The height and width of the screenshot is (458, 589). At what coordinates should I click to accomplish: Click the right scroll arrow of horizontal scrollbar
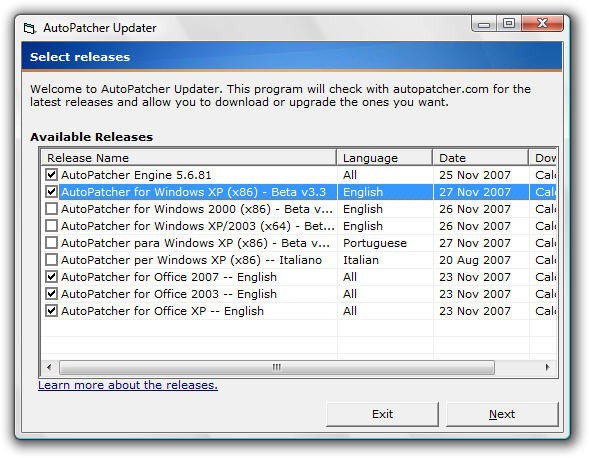click(548, 367)
